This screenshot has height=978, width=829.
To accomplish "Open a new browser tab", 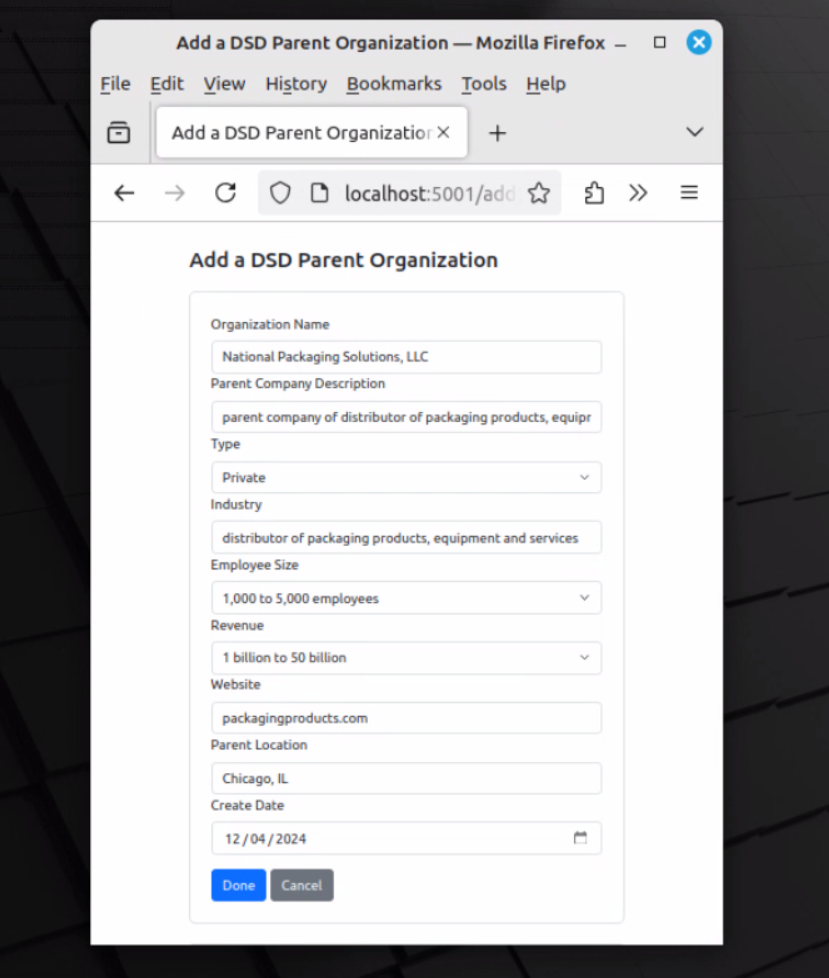I will 497,132.
